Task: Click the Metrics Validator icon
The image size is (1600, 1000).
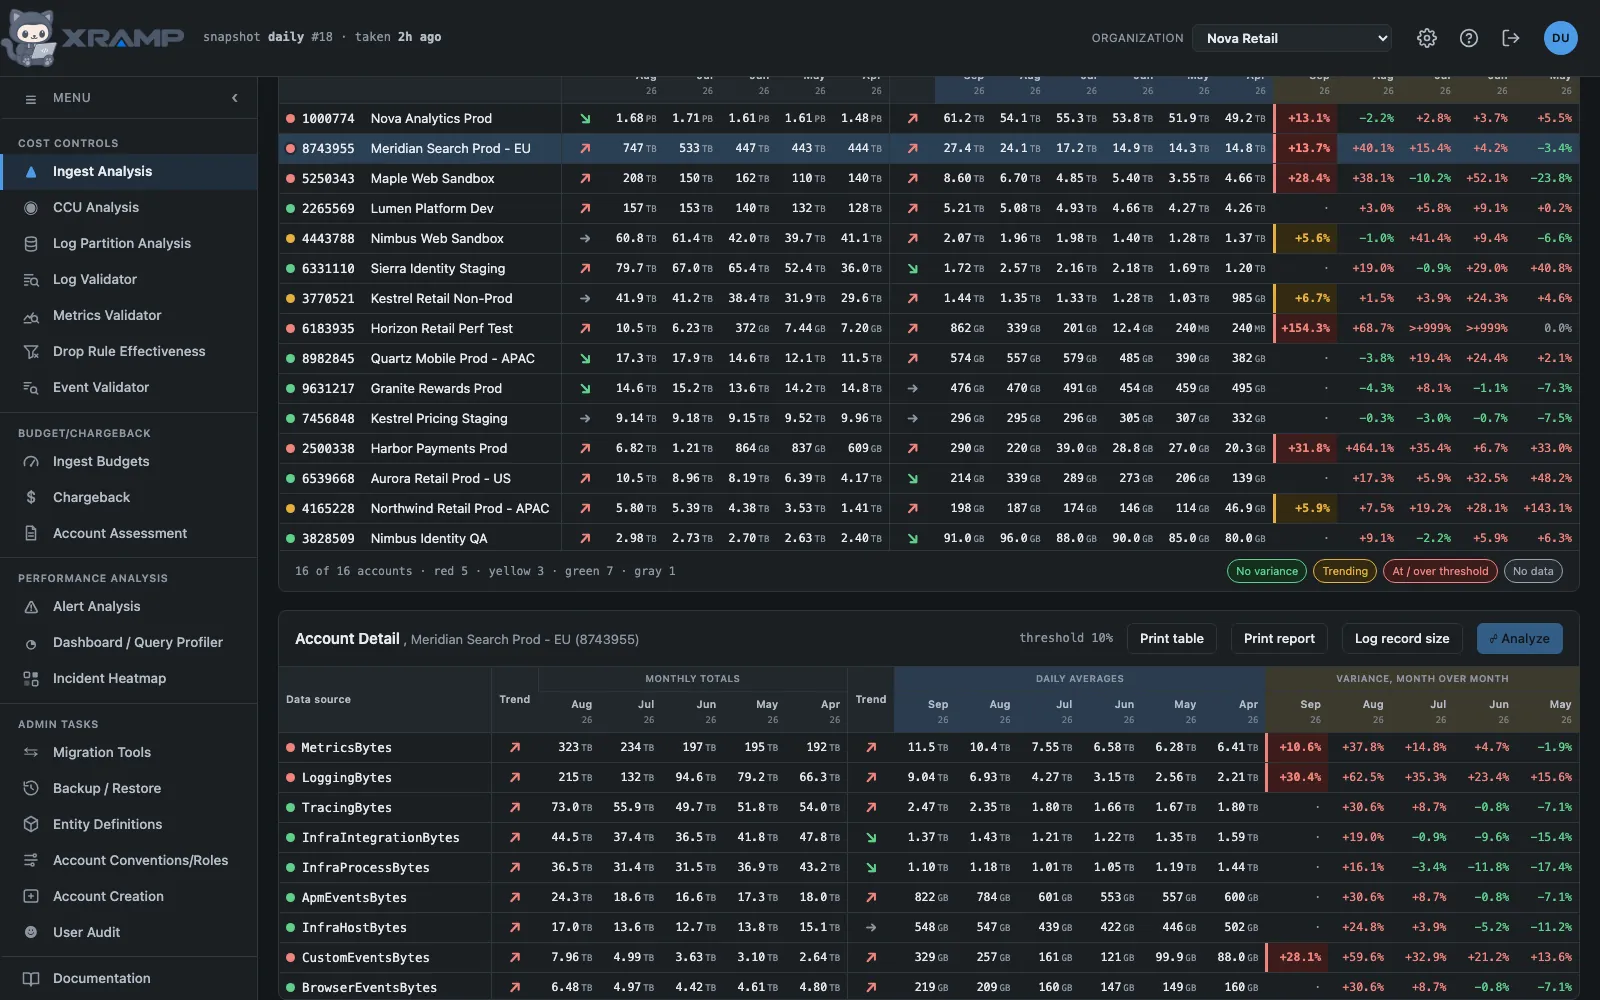Action: point(31,316)
